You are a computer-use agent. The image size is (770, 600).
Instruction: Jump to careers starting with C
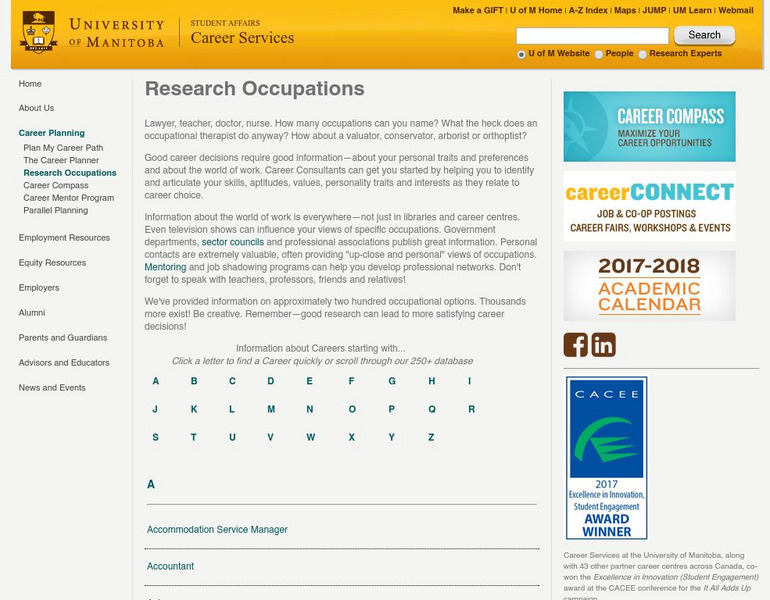[x=232, y=381]
